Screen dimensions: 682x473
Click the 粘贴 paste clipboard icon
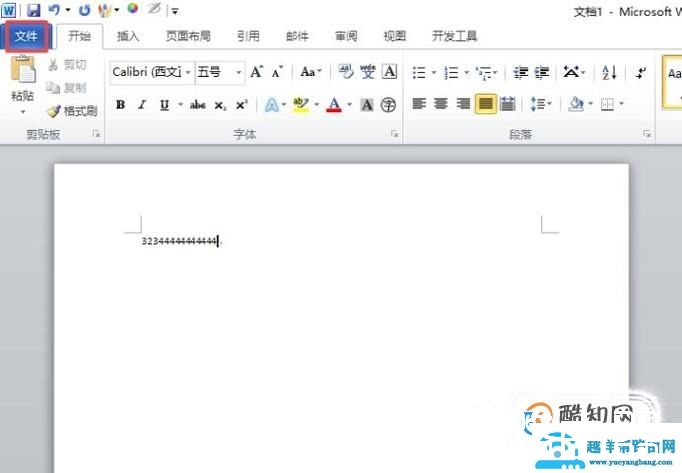coord(23,70)
